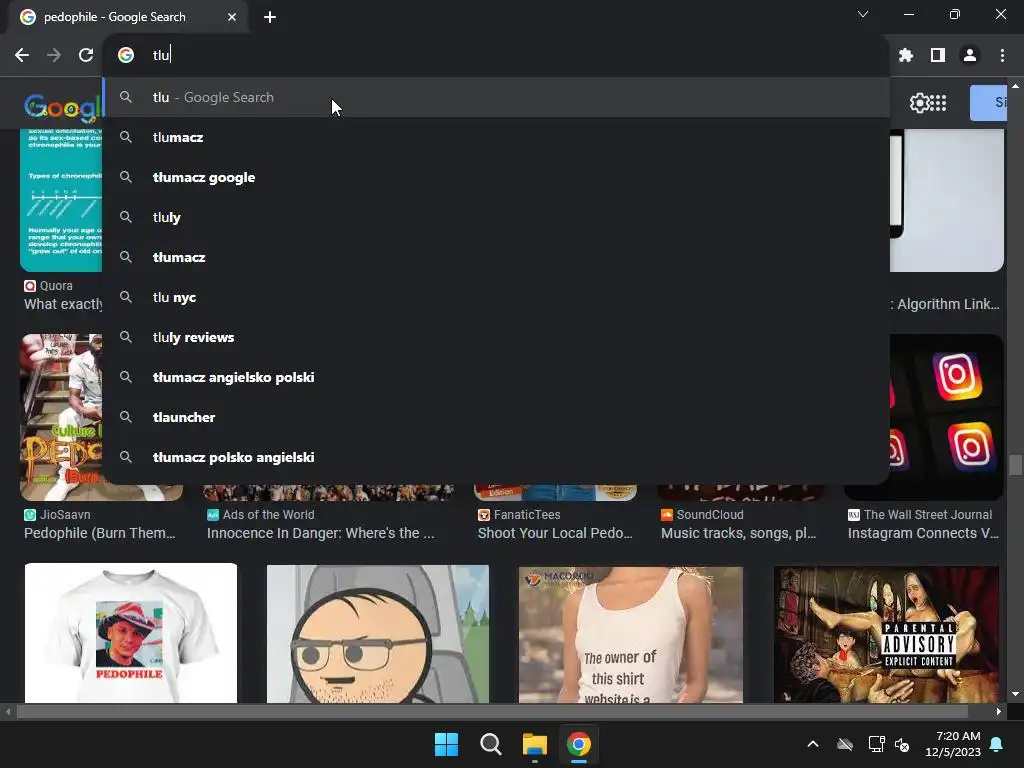Click the horizontal scrollbar right arrow
The width and height of the screenshot is (1024, 768).
click(999, 711)
